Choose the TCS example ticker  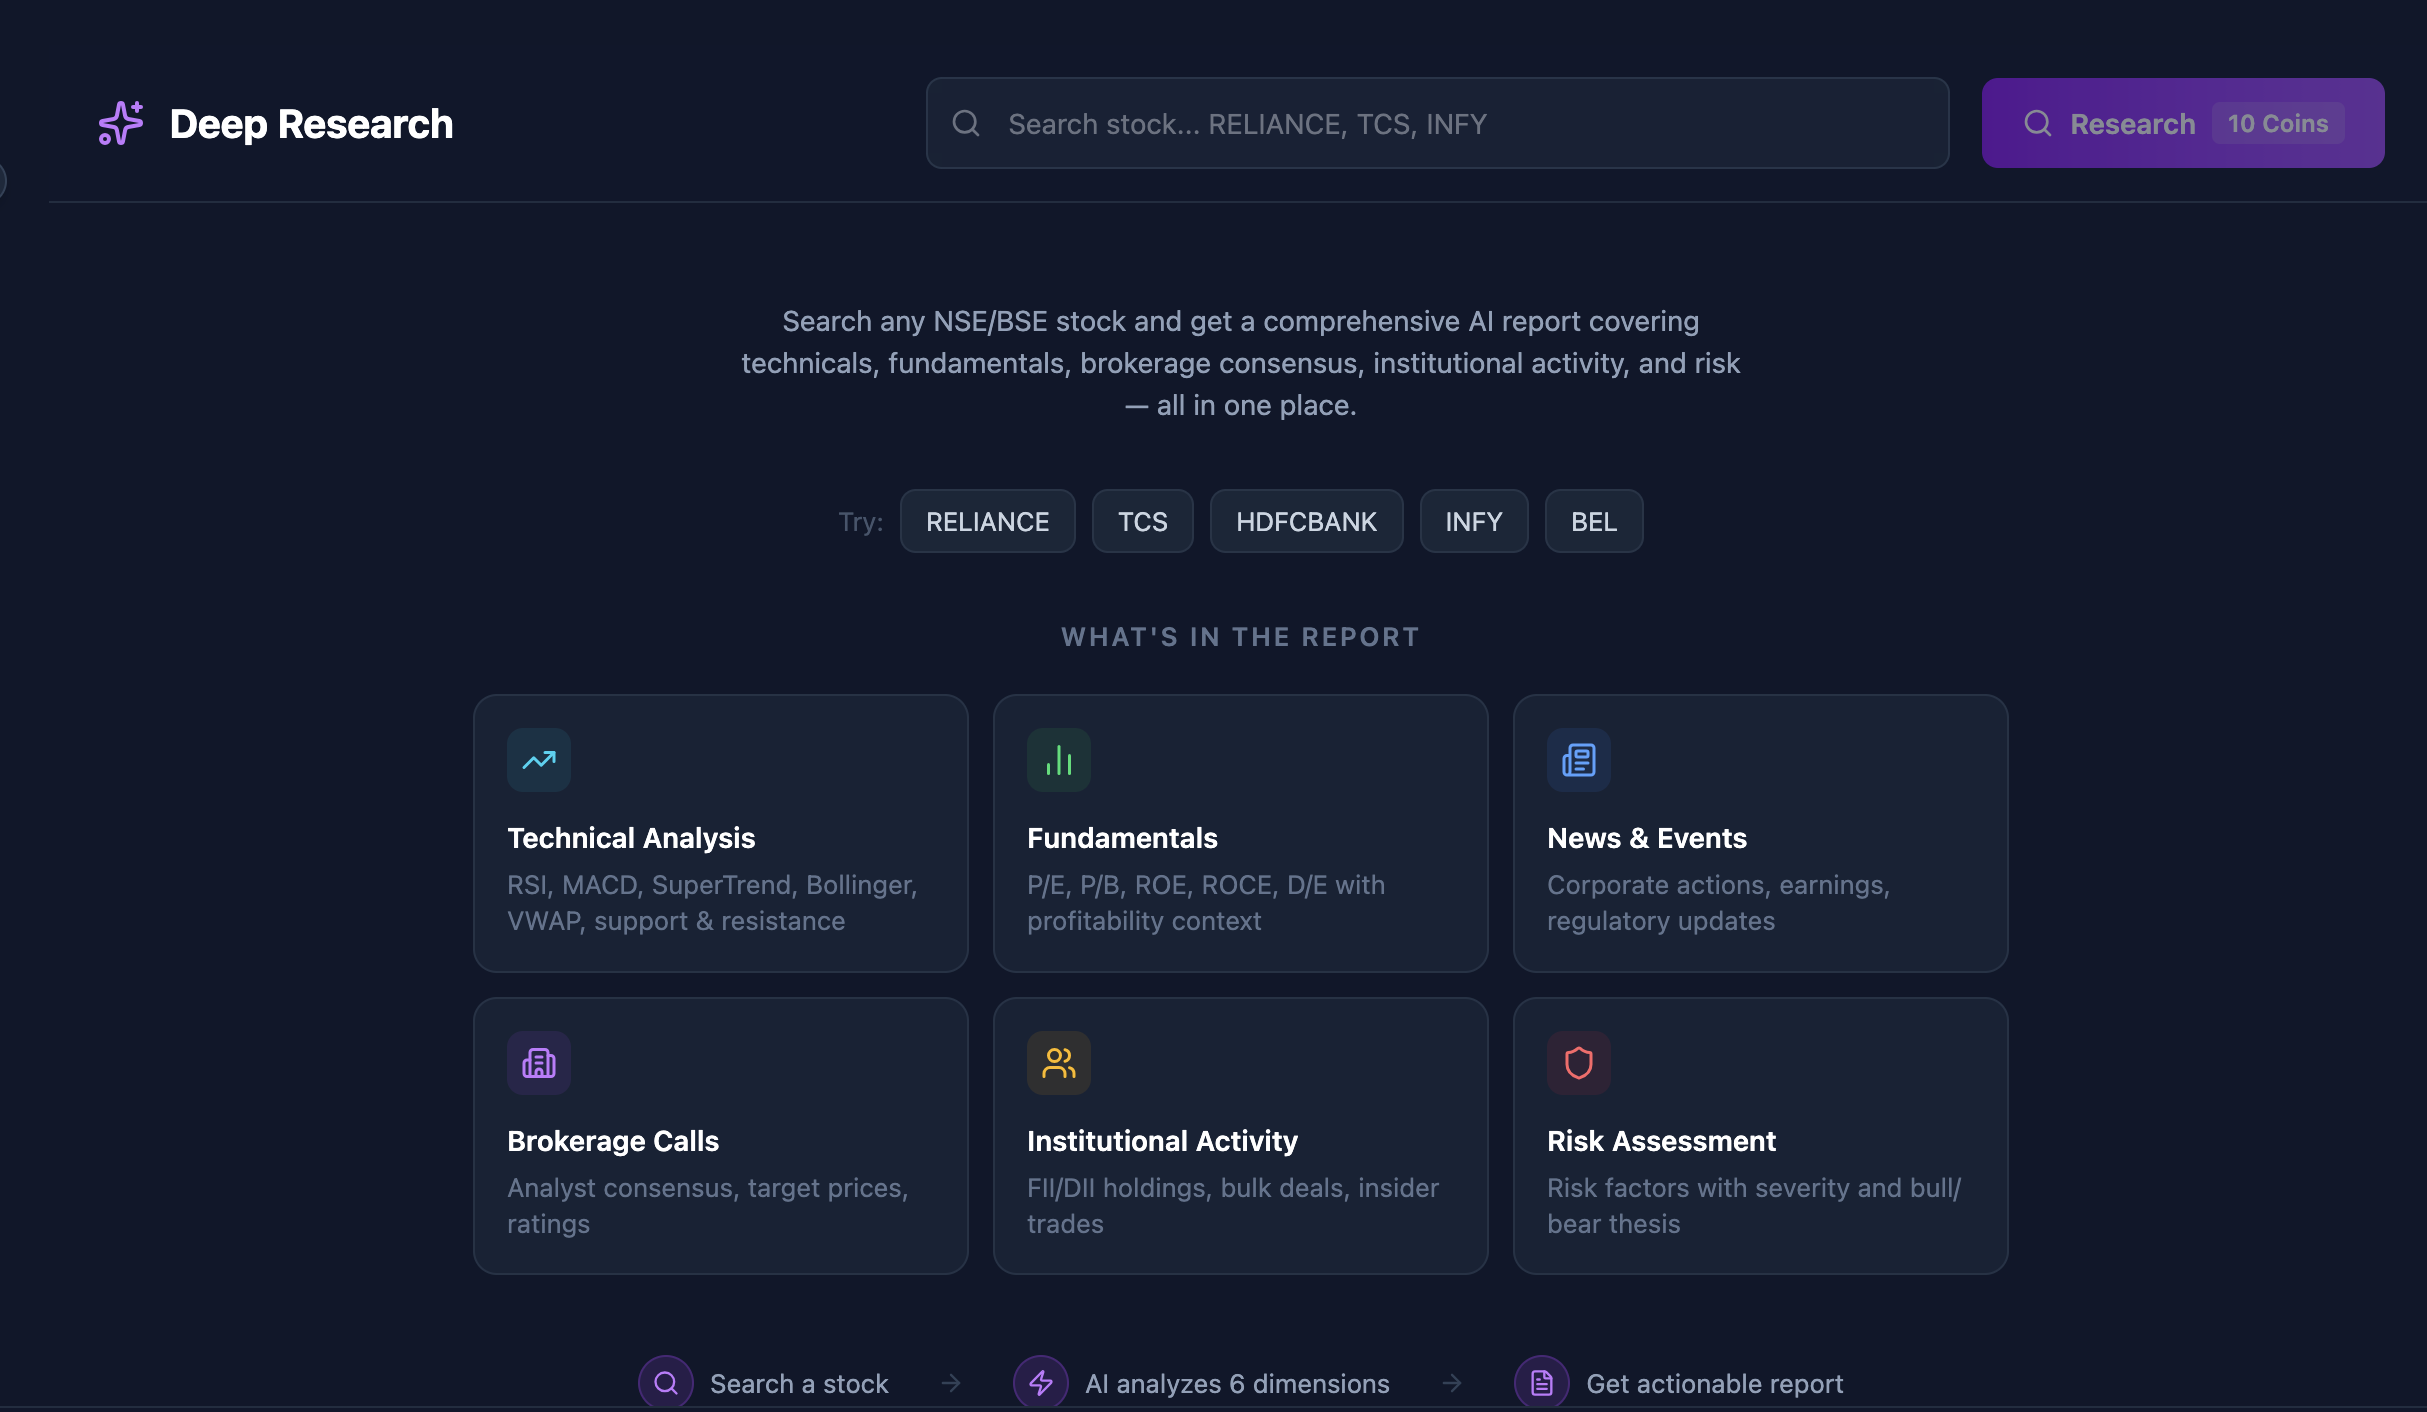(1142, 521)
